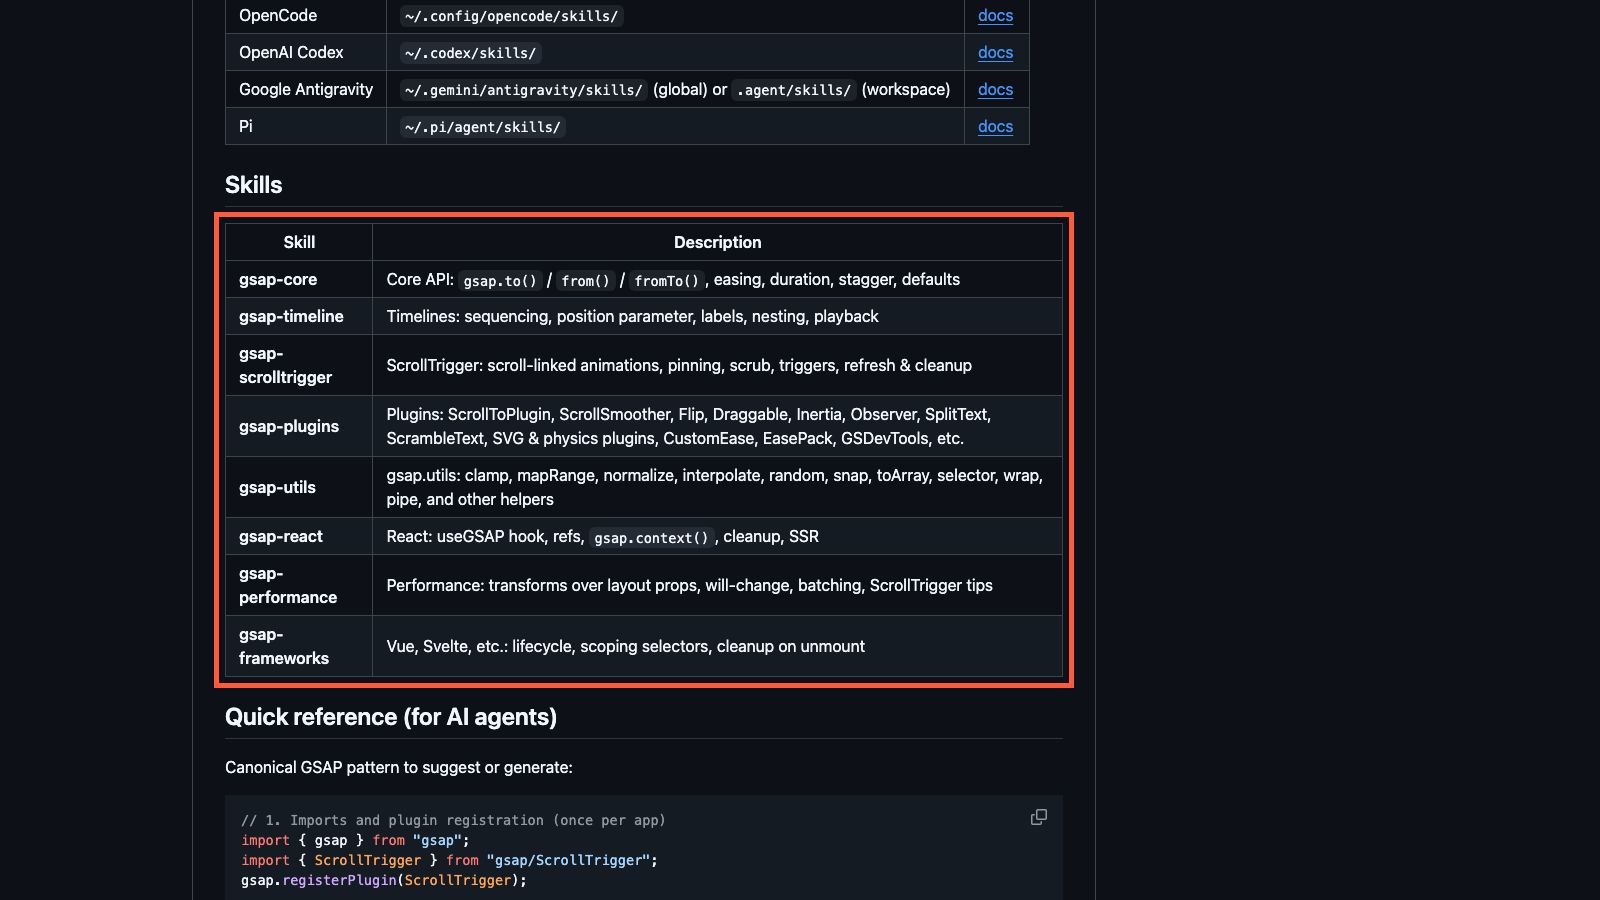Click the Imports and plugin registration comment
The height and width of the screenshot is (900, 1600).
coord(453,820)
